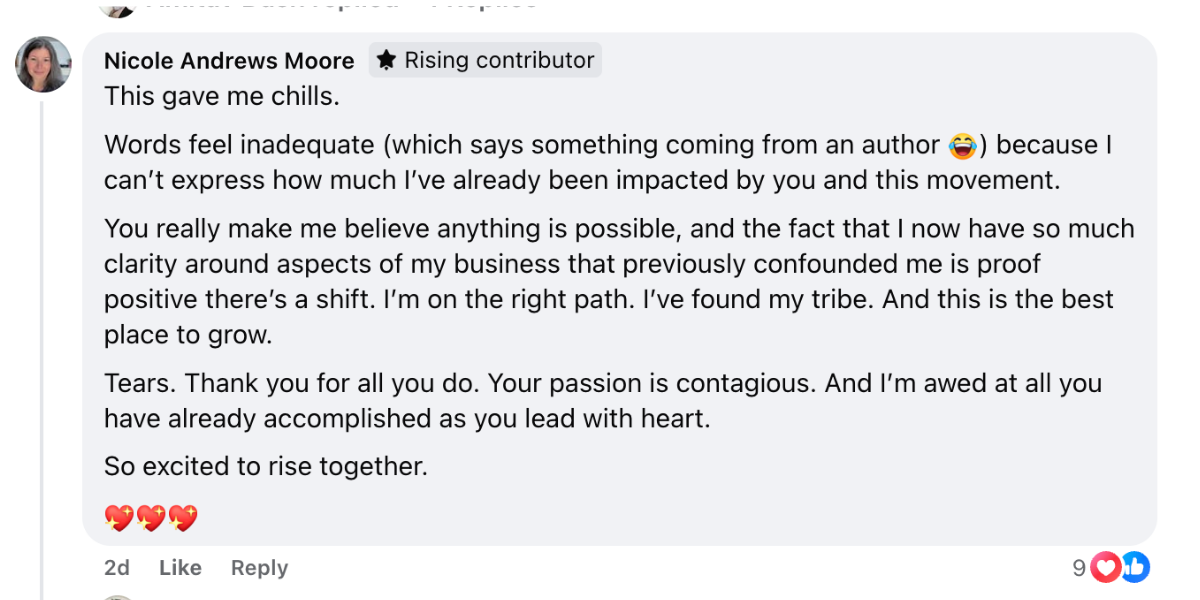Click the "This gave me chills." text
Image resolution: width=1200 pixels, height=600 pixels.
[x=222, y=98]
